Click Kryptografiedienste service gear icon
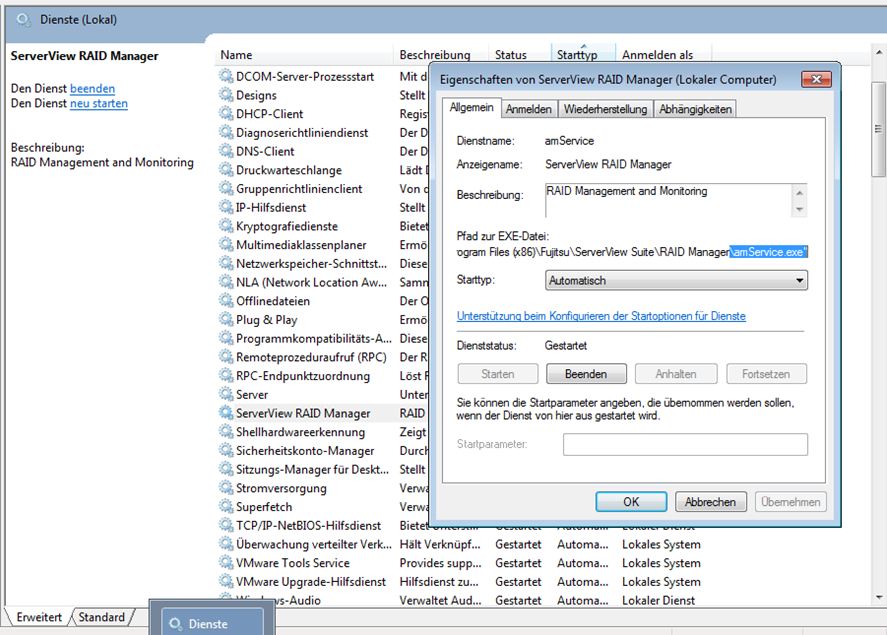Image resolution: width=887 pixels, height=635 pixels. 226,226
